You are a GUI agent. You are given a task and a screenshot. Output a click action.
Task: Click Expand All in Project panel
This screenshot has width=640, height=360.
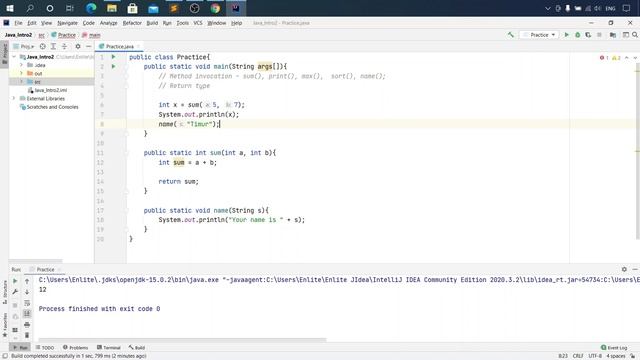pos(53,47)
